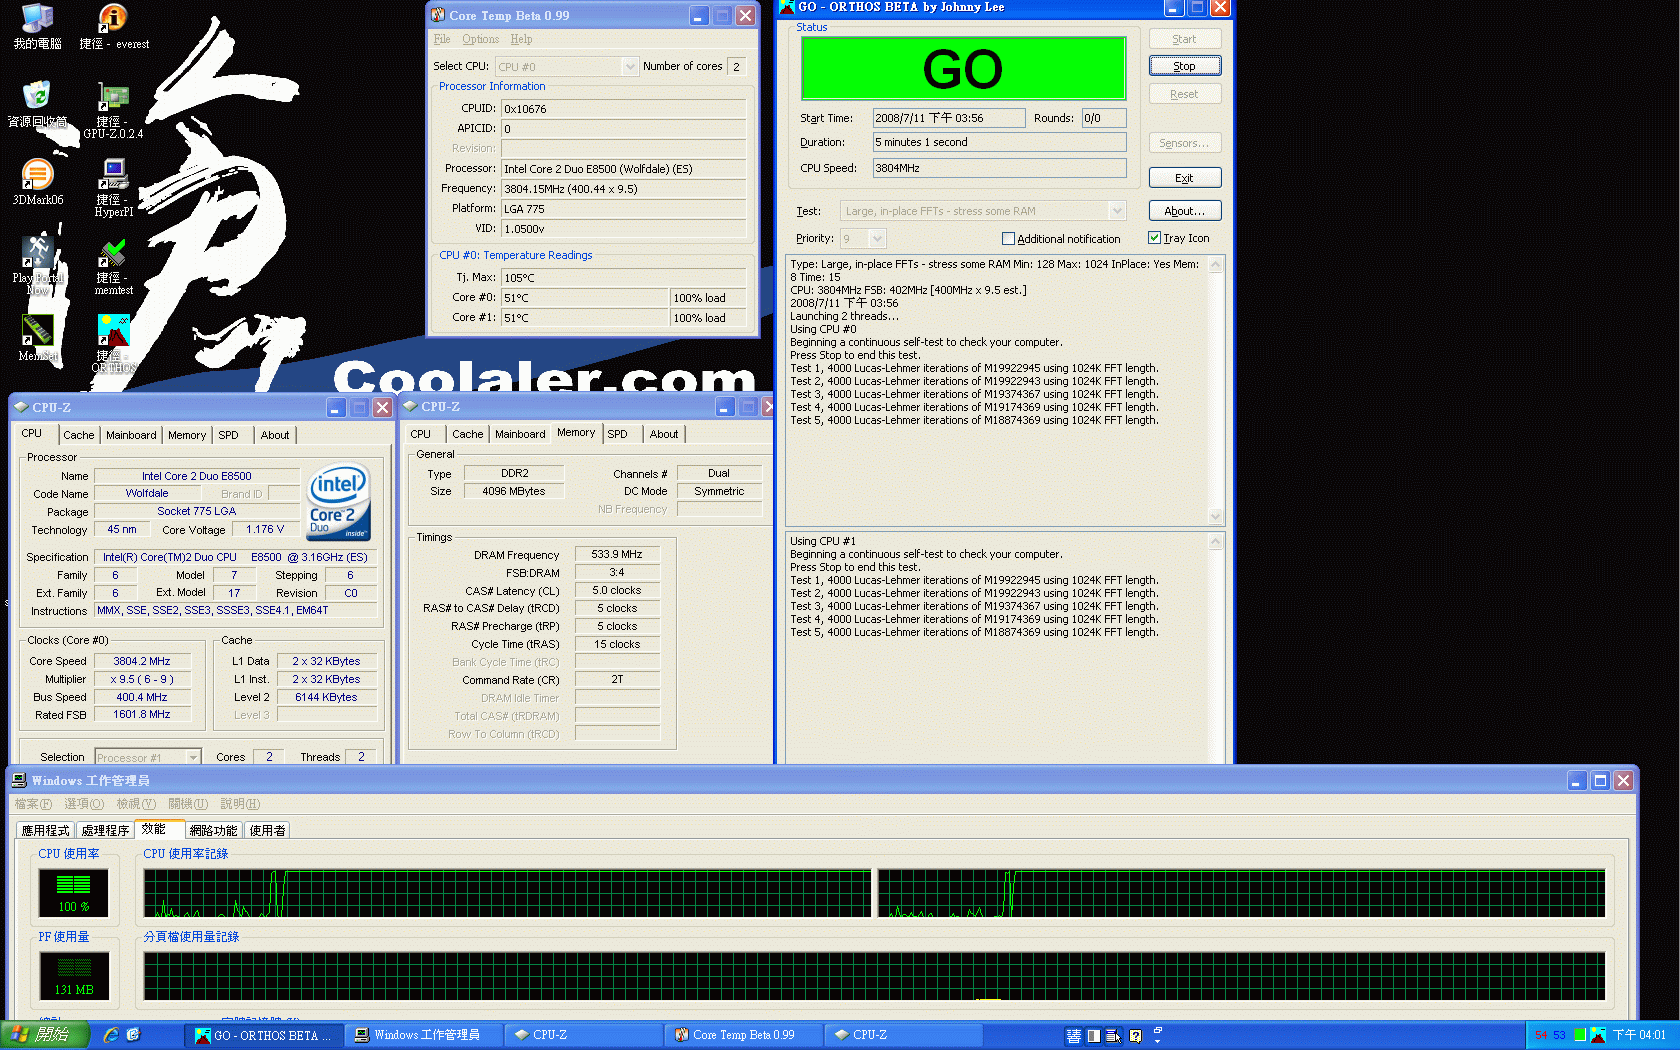Click the Number of cores field in Core Temp
Image resolution: width=1680 pixels, height=1050 pixels.
(736, 66)
